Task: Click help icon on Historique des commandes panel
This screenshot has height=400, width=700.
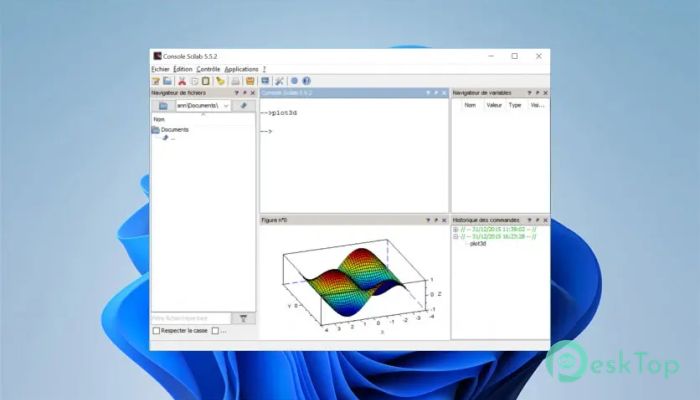Action: coord(529,220)
